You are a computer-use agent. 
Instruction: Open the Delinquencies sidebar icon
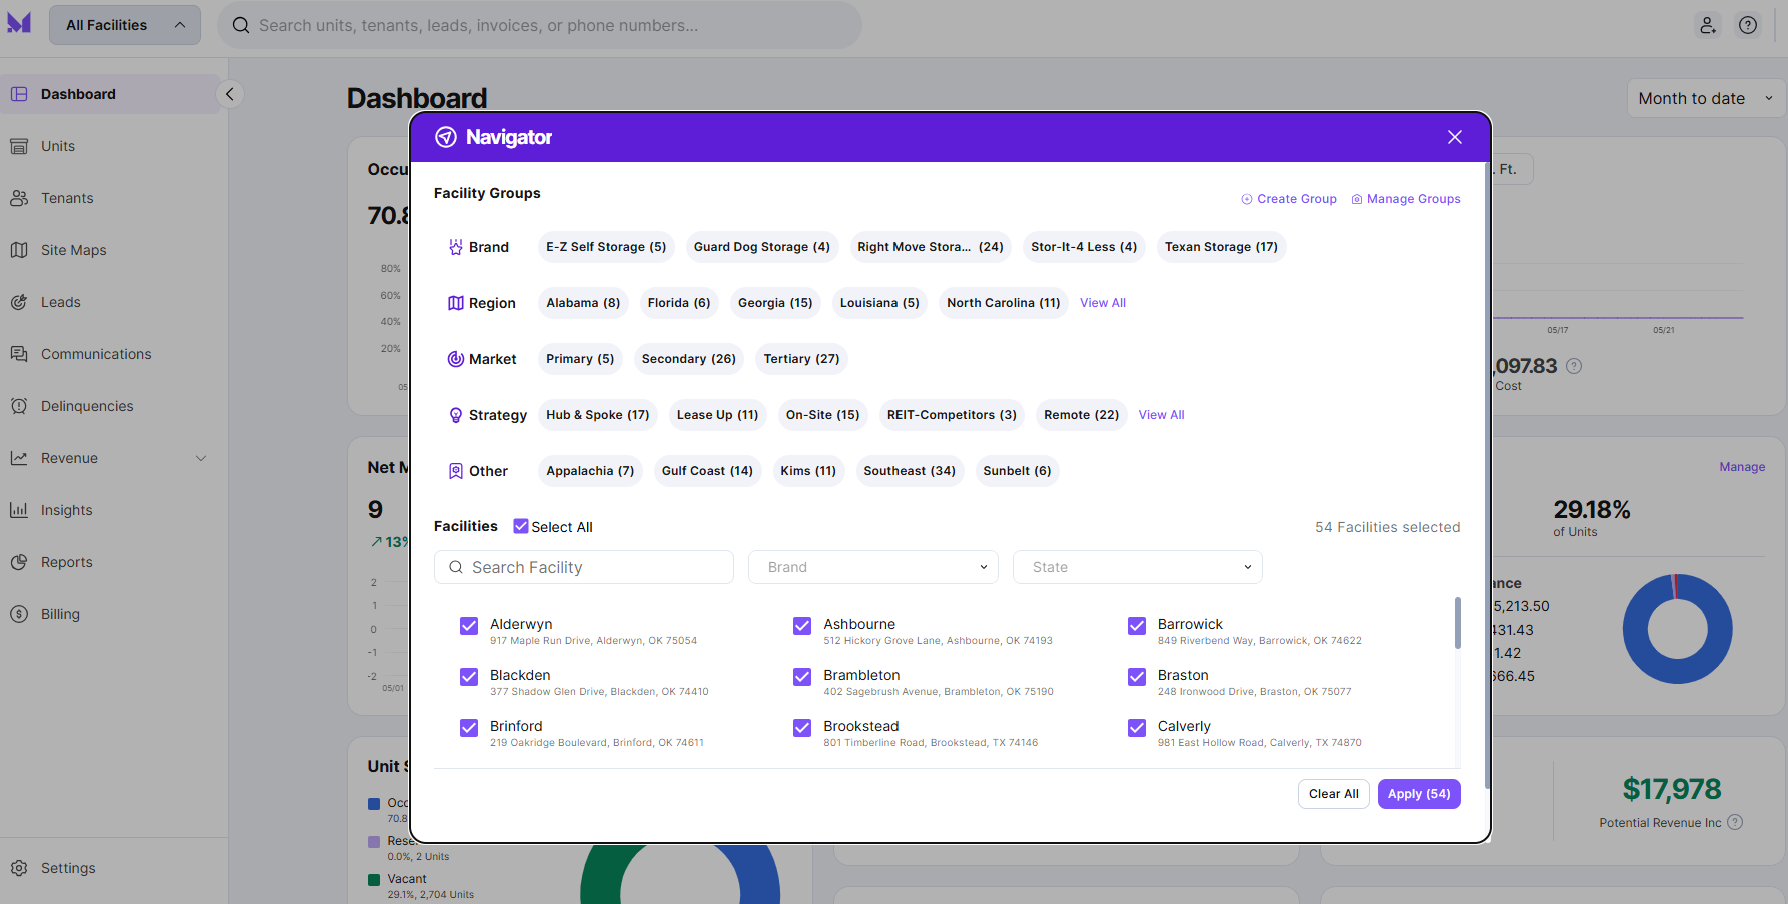point(19,406)
